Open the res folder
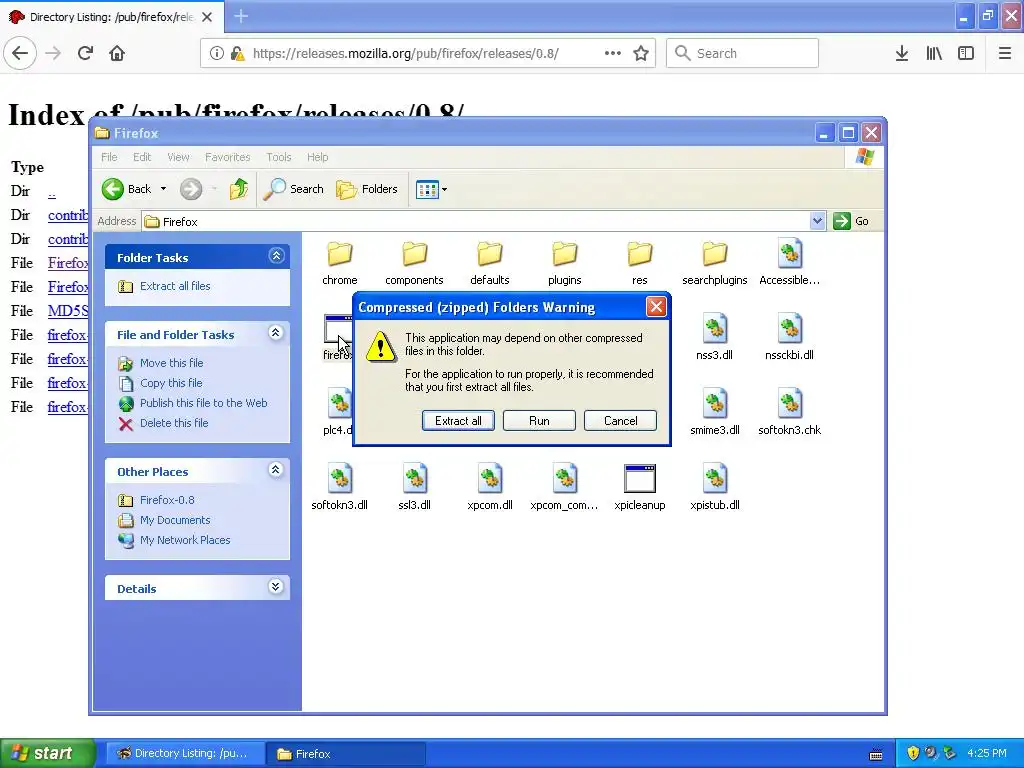Screen dimensions: 1024x768 639,263
